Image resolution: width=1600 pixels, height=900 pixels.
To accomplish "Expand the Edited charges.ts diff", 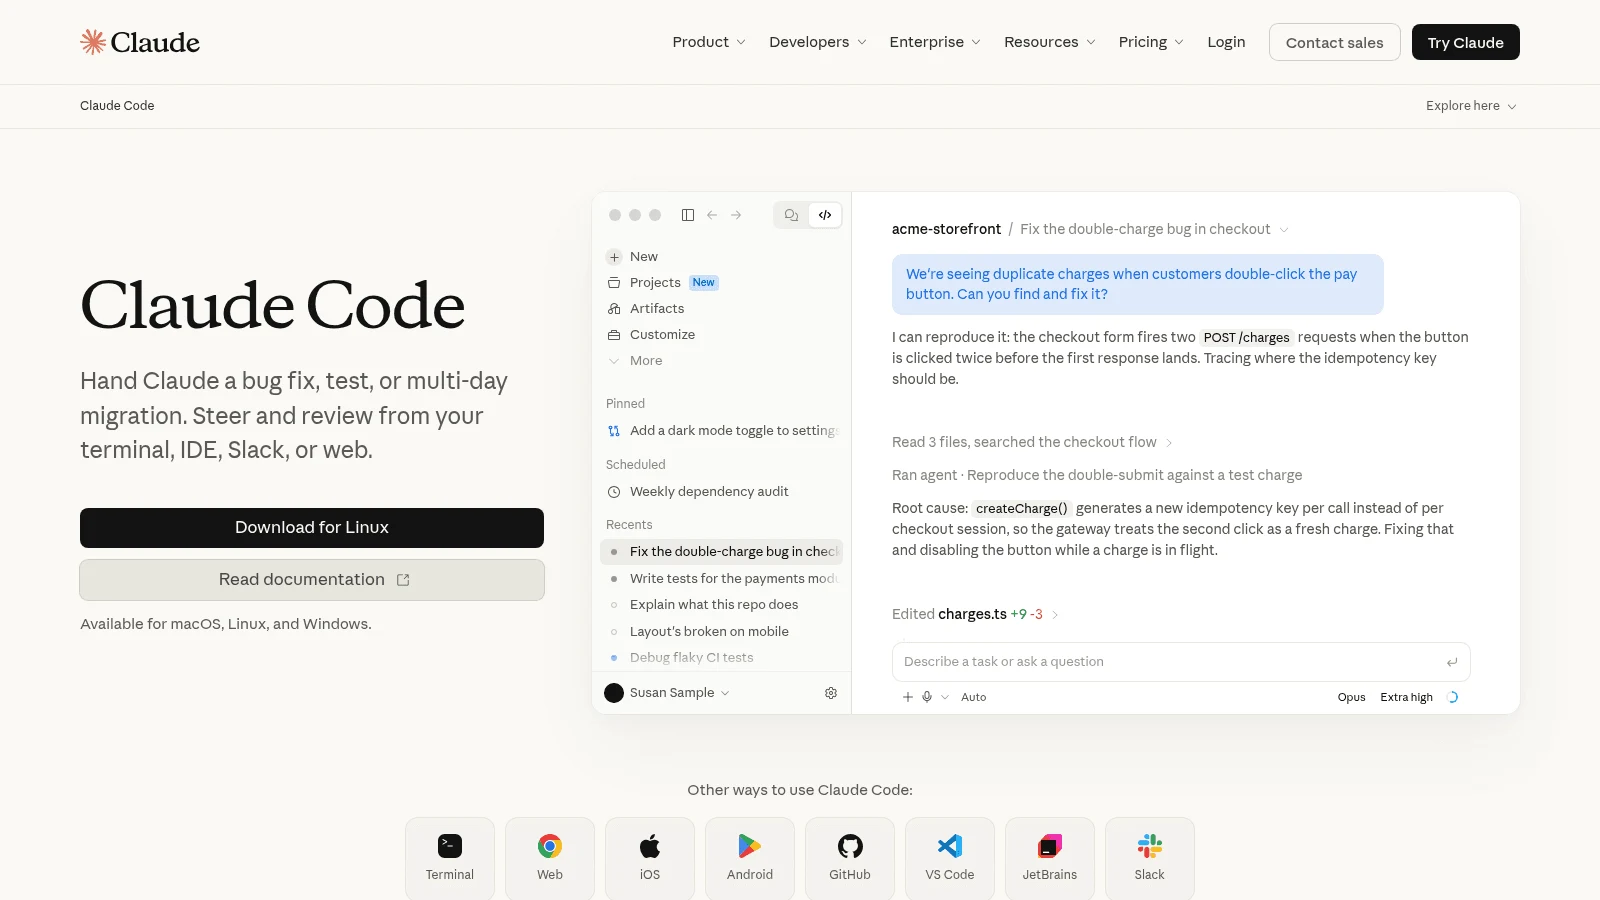I will point(975,614).
